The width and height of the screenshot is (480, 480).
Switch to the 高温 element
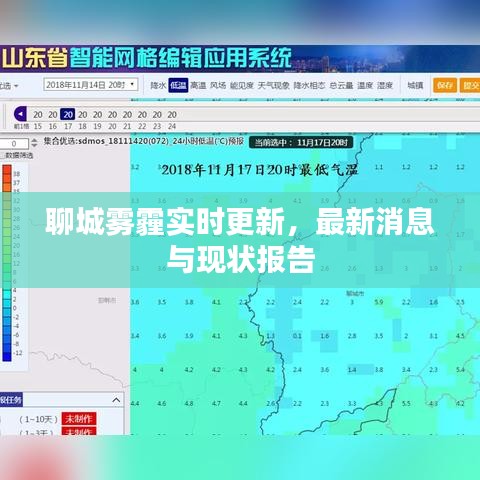tap(198, 86)
